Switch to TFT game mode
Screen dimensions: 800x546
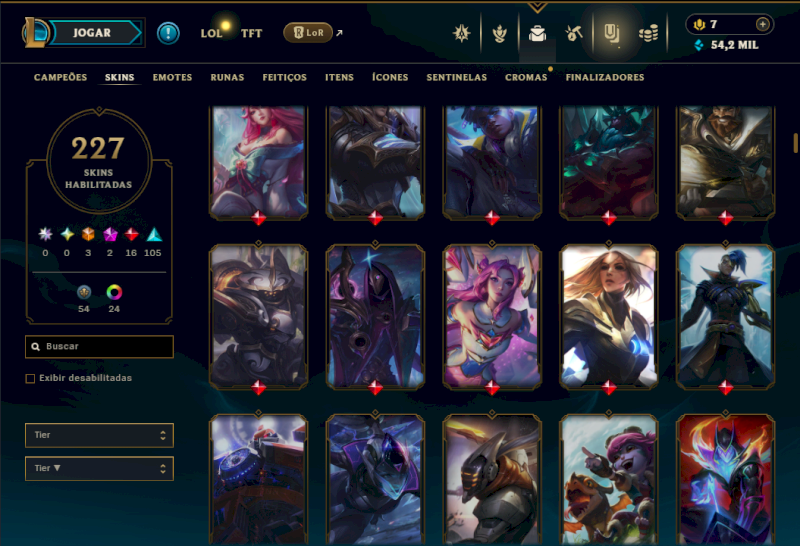(x=252, y=34)
